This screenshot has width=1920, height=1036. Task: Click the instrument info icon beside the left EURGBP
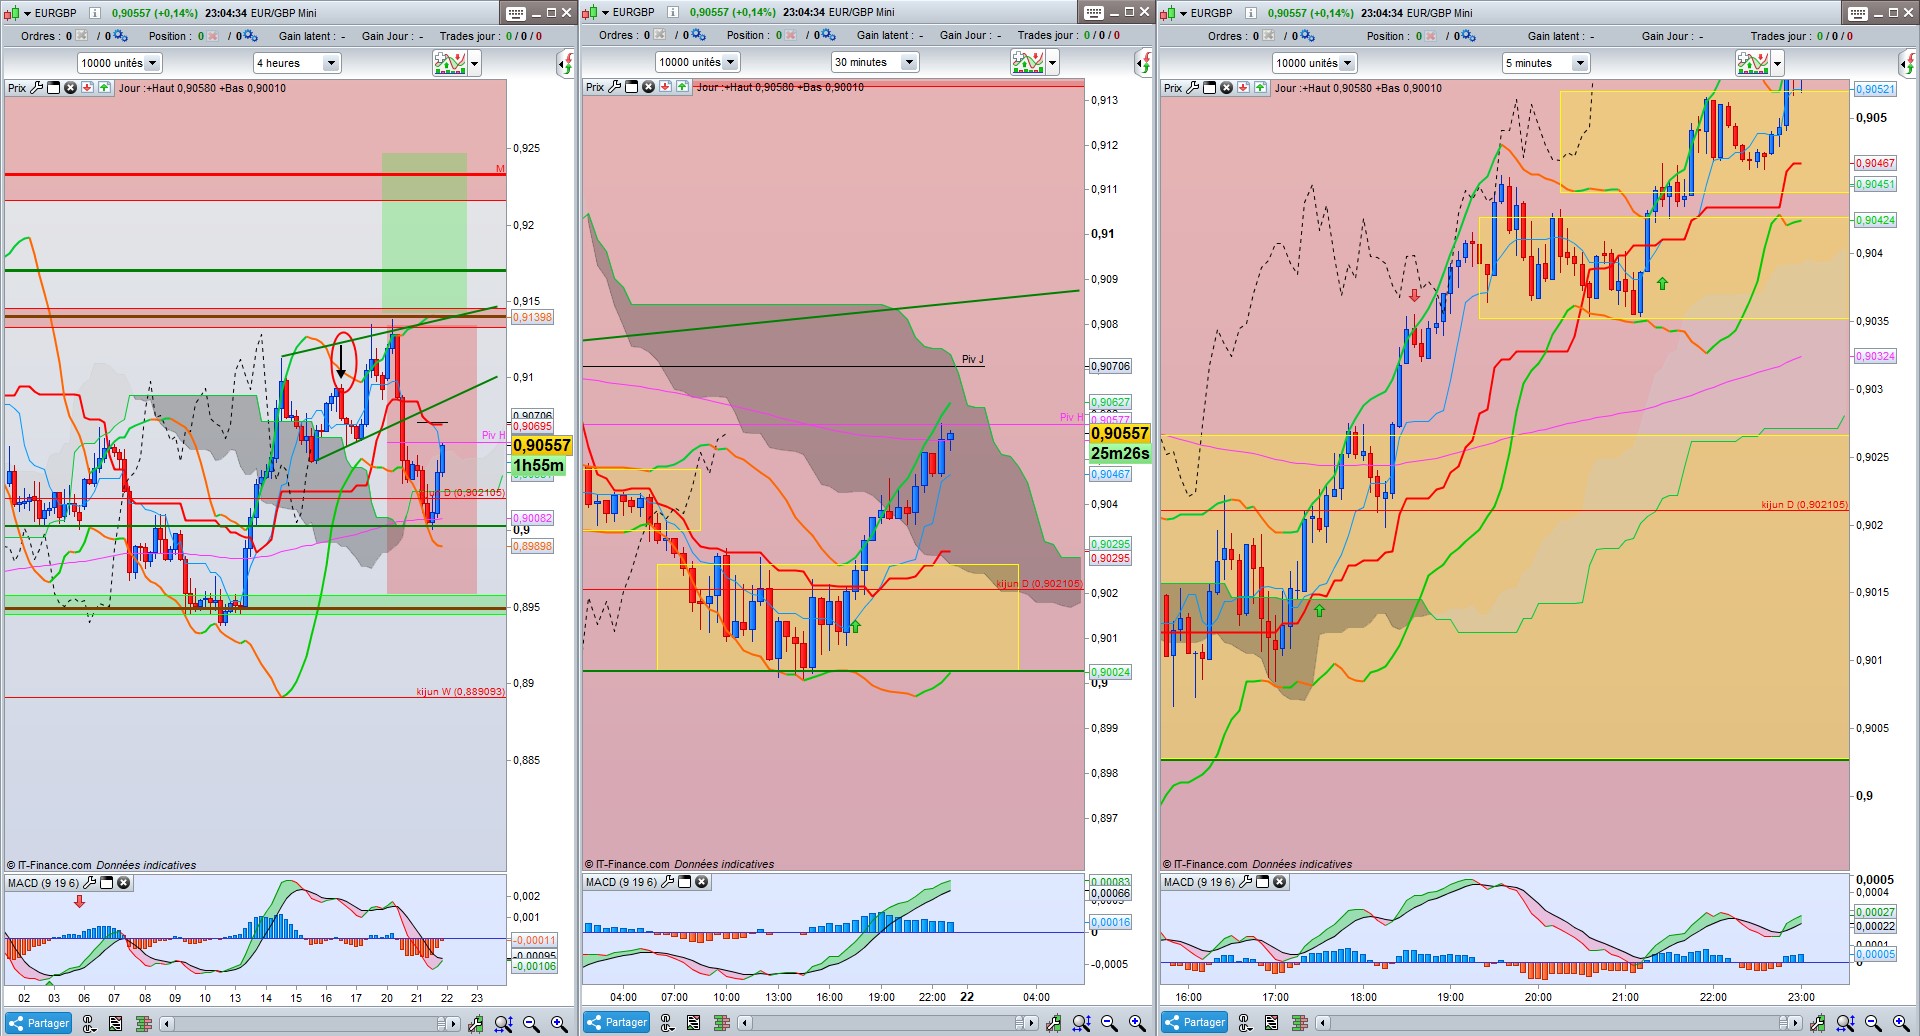point(94,13)
